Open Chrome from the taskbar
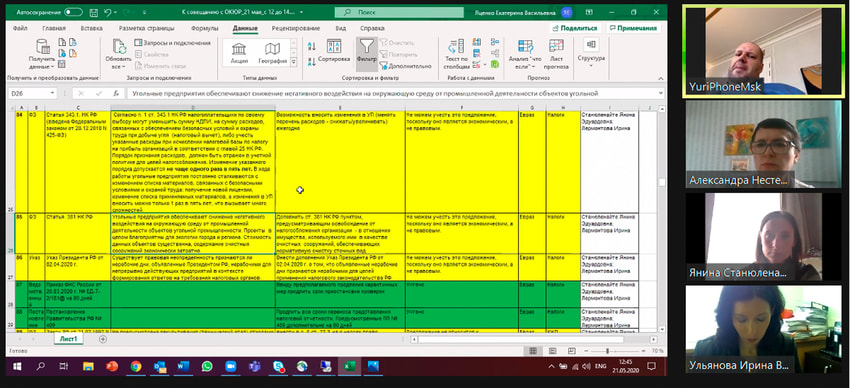The width and height of the screenshot is (850, 388). (136, 367)
